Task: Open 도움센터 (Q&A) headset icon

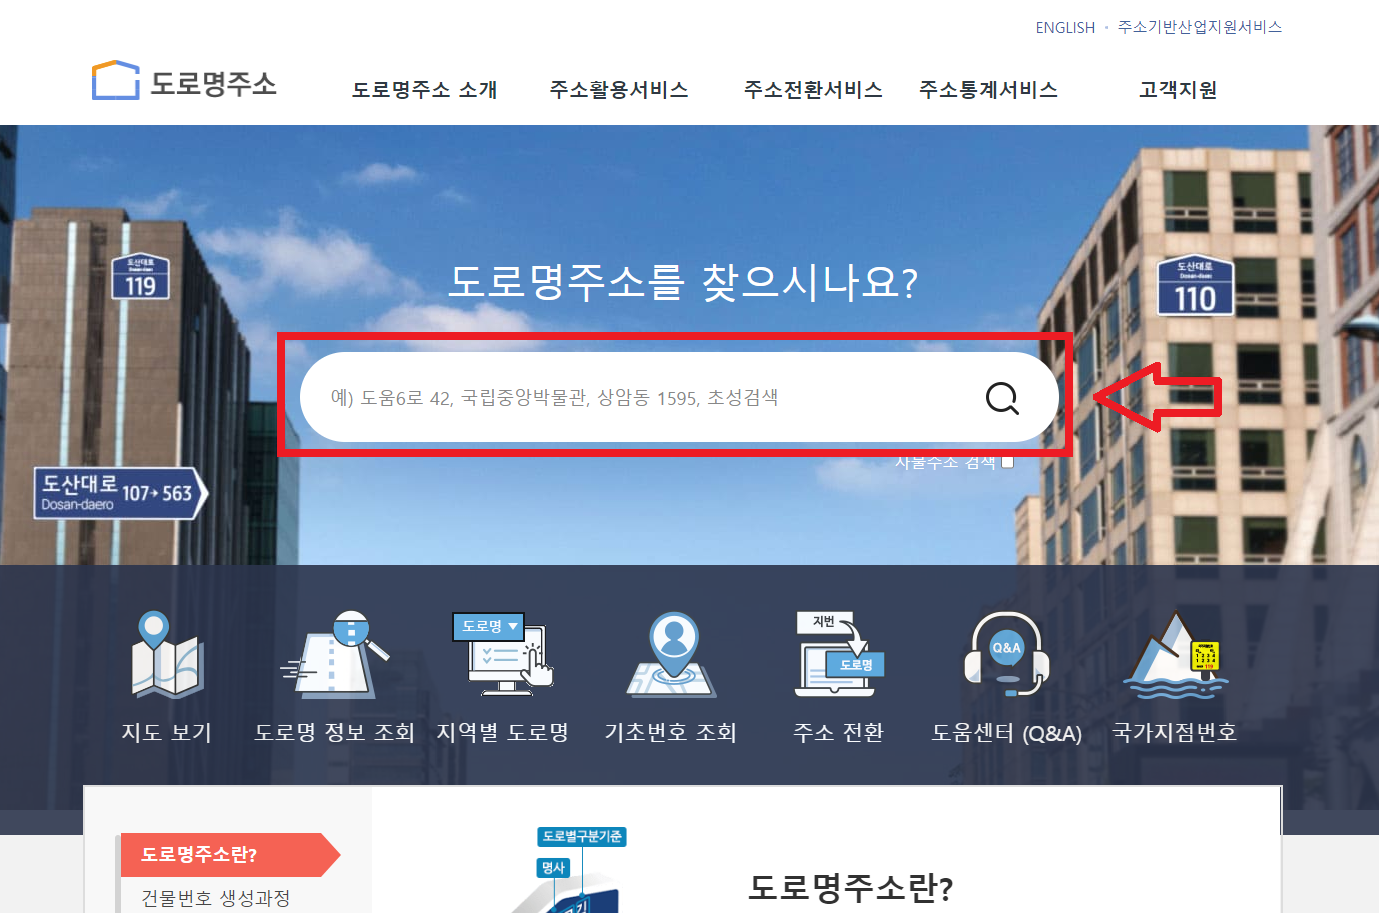Action: pyautogui.click(x=1006, y=655)
